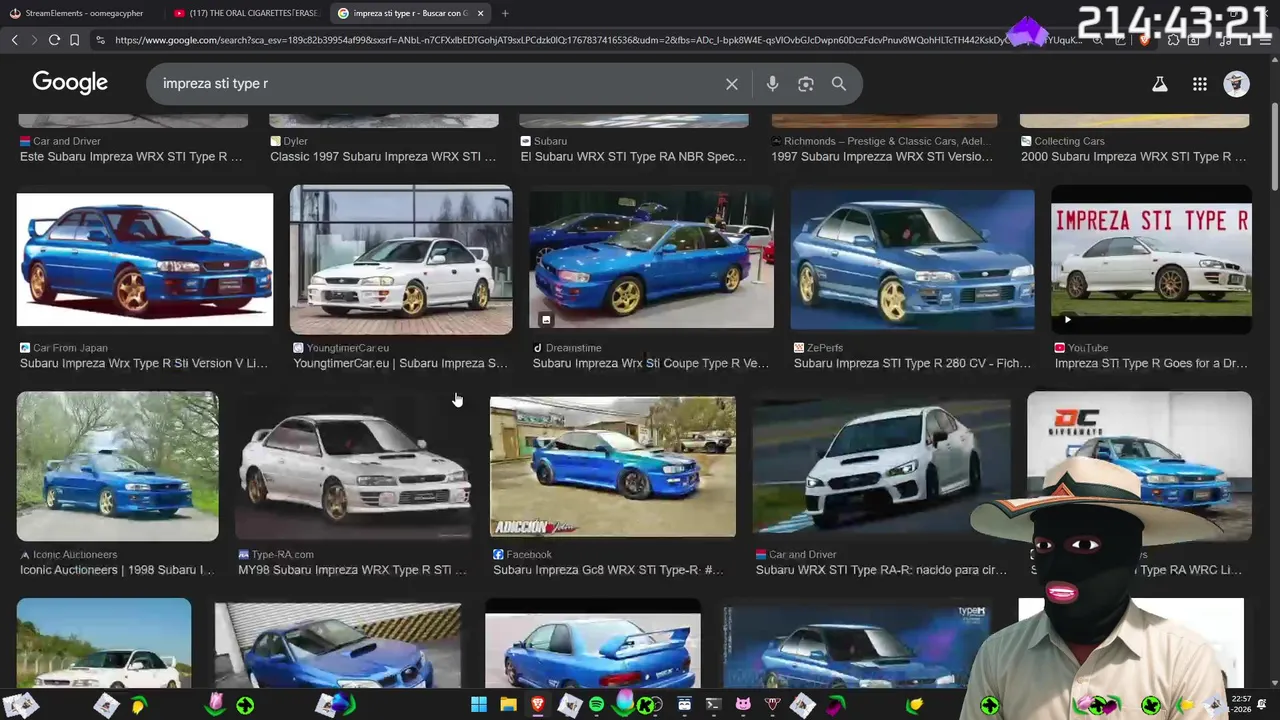The width and height of the screenshot is (1280, 720).
Task: Start voice search with the microphone icon
Action: click(x=772, y=84)
